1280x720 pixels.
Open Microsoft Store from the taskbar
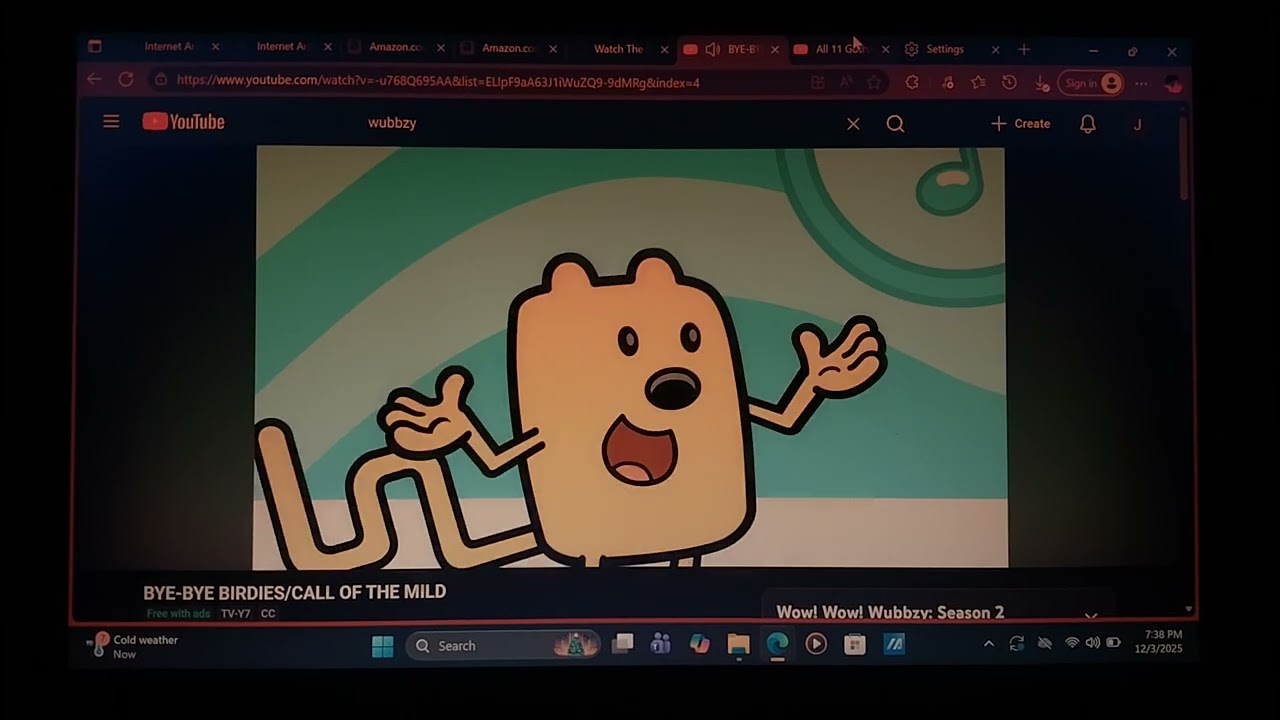855,645
